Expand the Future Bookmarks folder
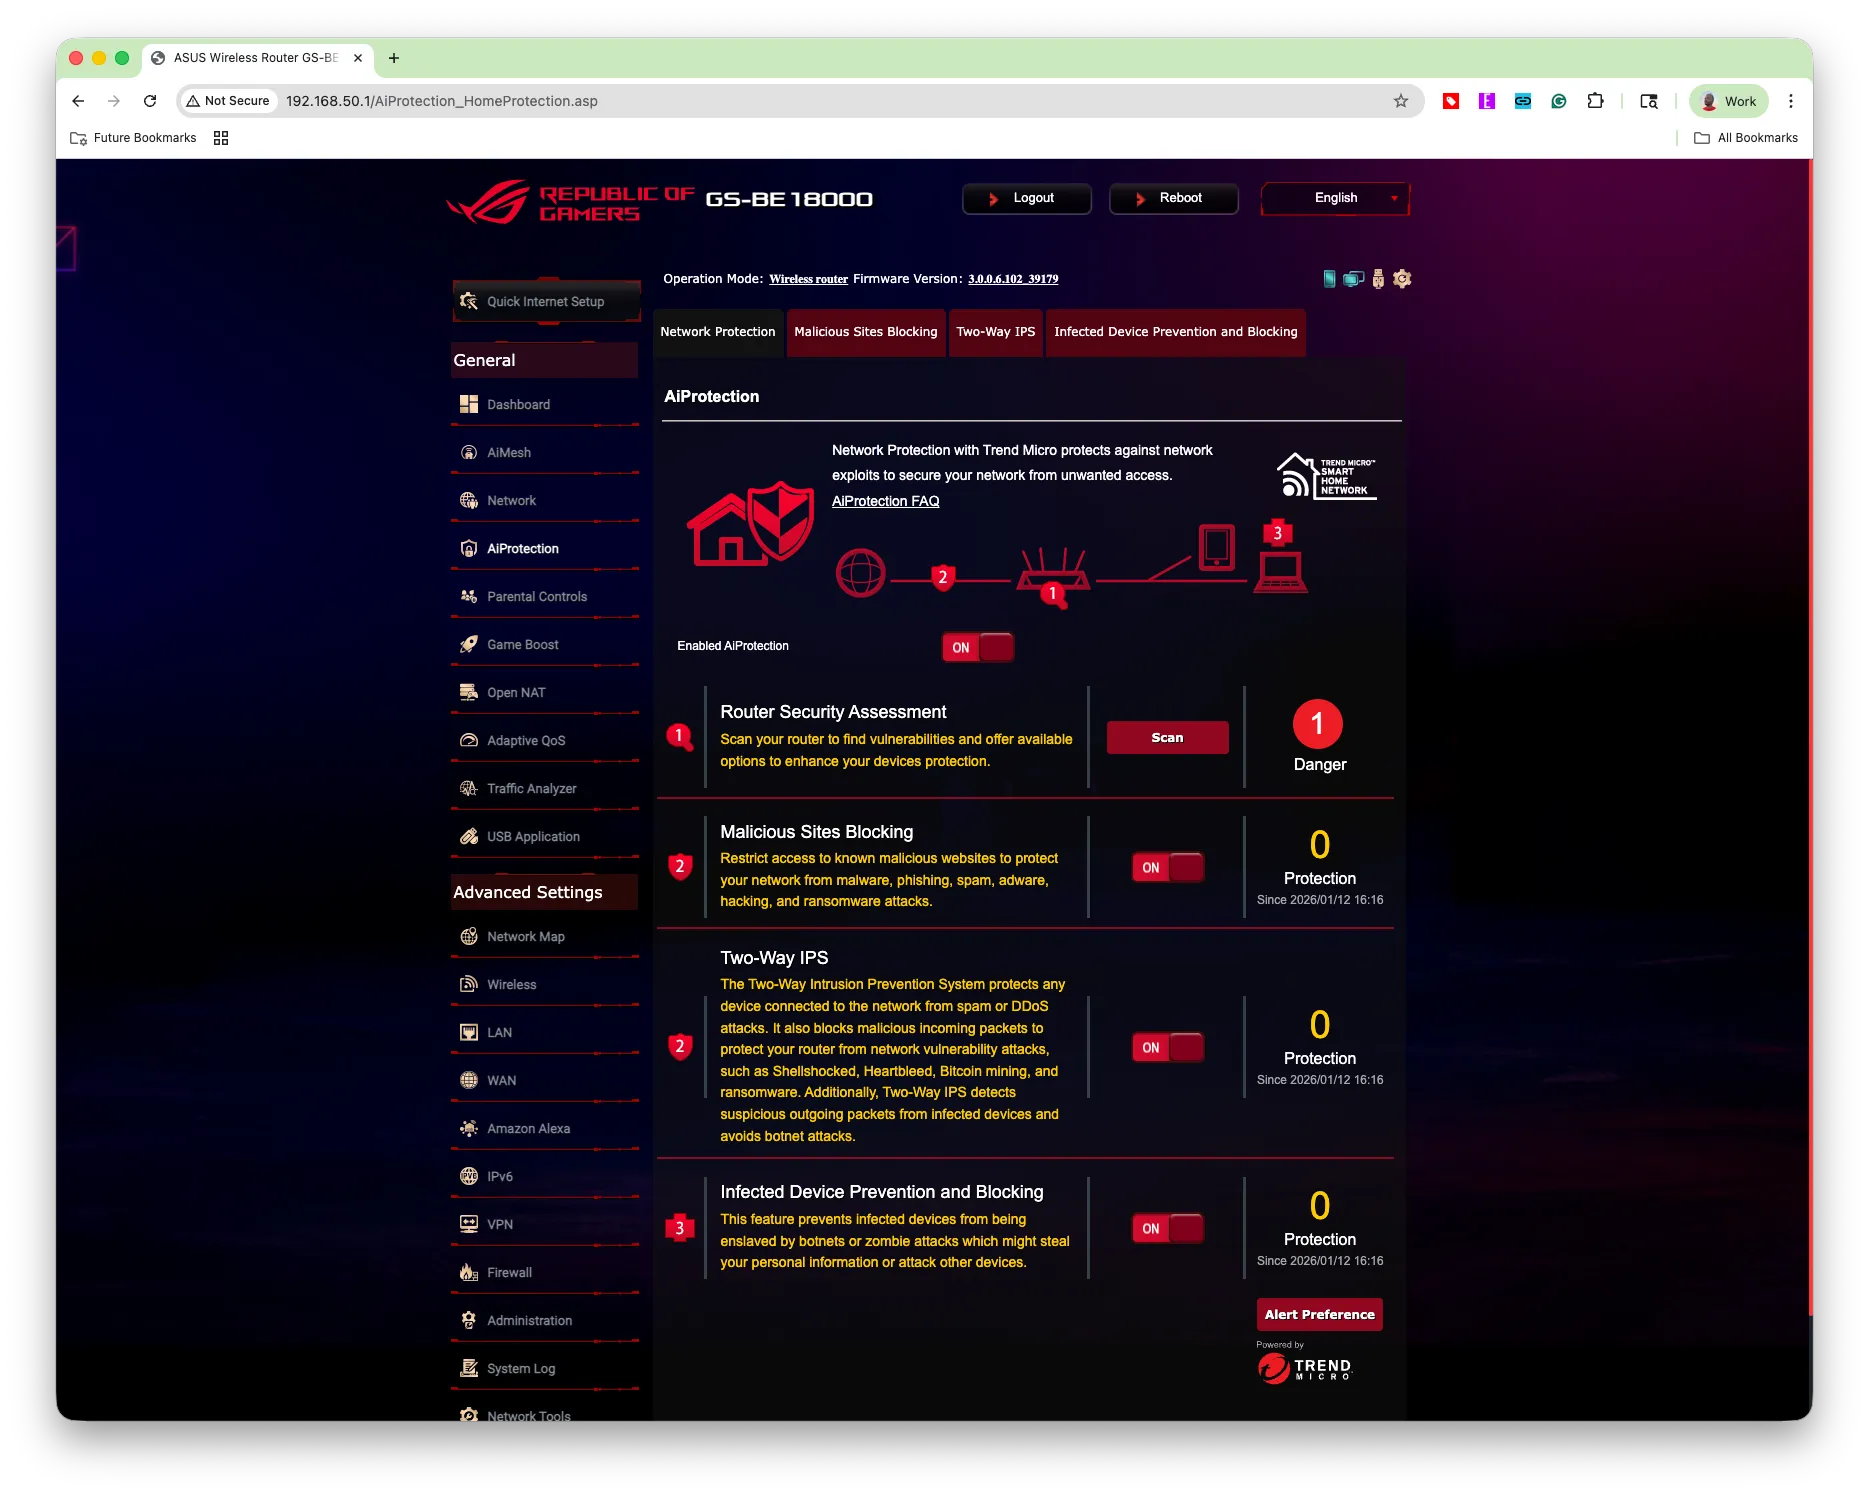This screenshot has width=1869, height=1495. (133, 138)
